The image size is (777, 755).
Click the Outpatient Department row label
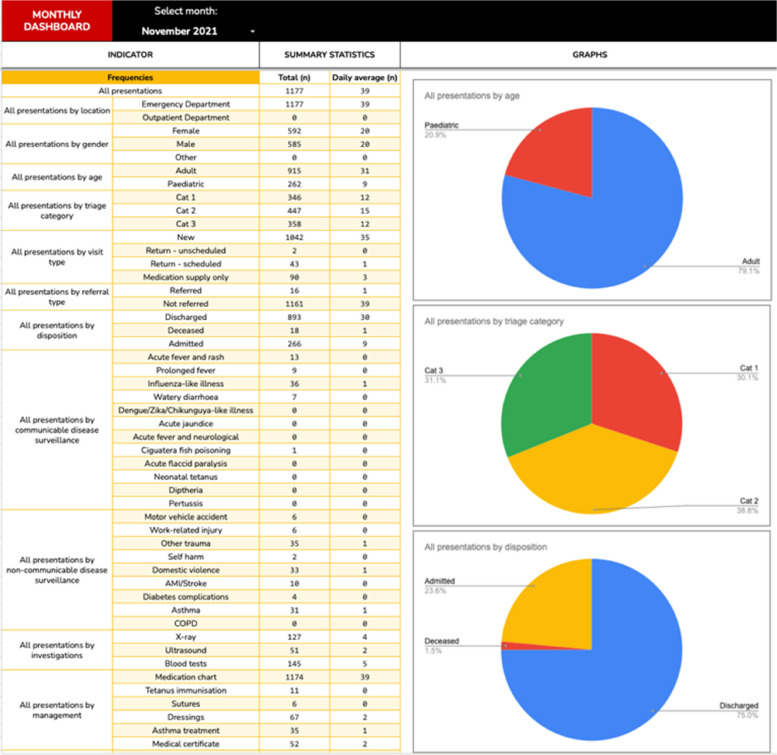click(x=186, y=117)
